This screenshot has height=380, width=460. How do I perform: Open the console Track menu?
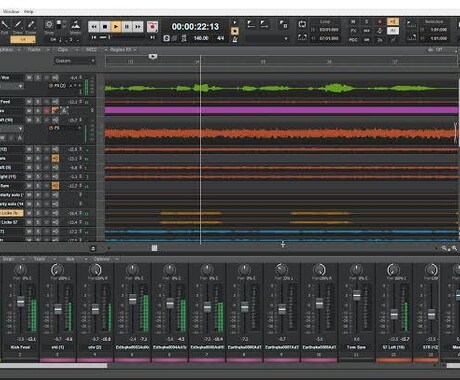(x=44, y=259)
